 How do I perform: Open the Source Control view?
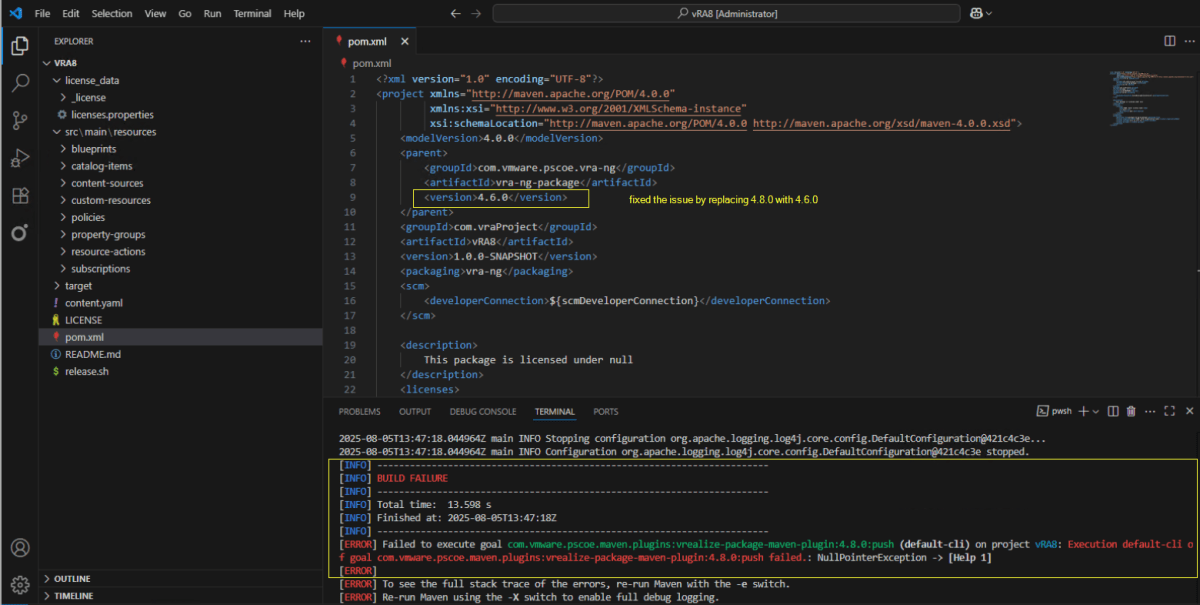click(x=20, y=121)
